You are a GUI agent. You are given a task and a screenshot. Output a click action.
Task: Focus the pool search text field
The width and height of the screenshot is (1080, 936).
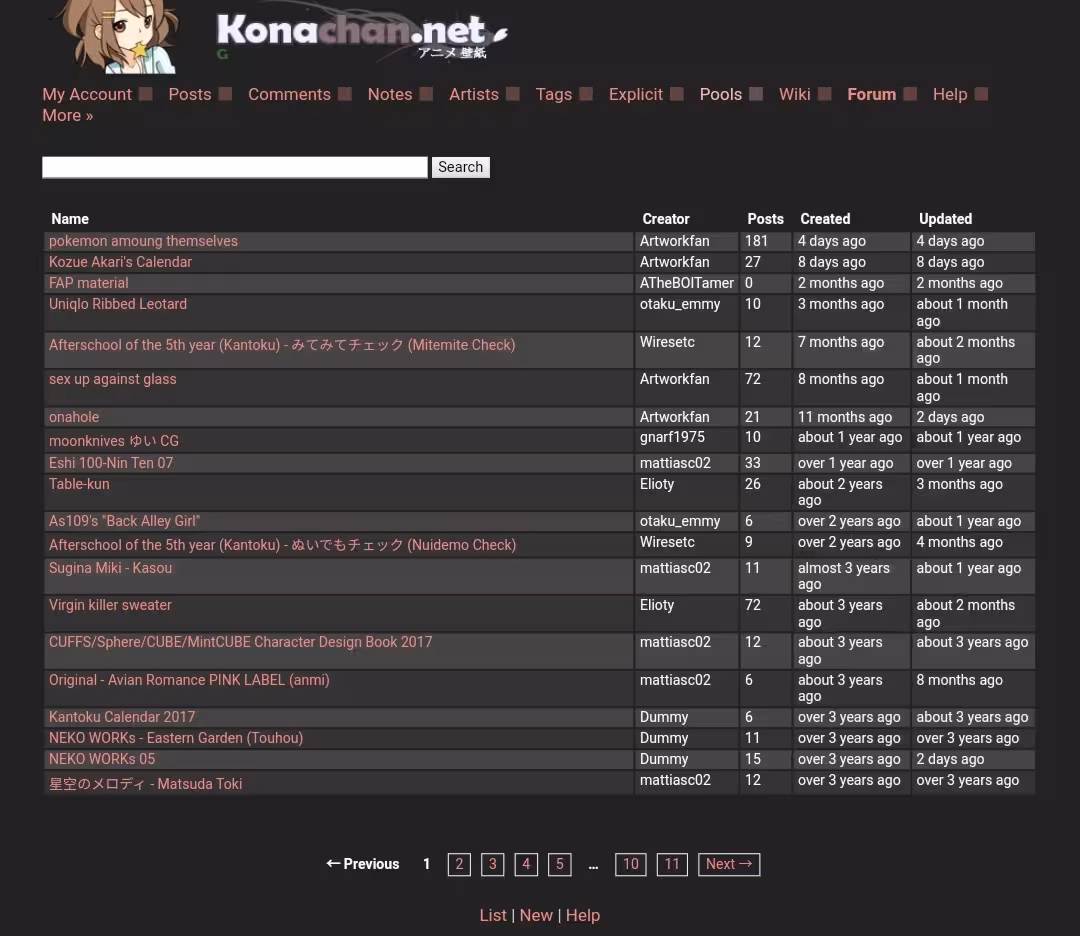tap(235, 167)
